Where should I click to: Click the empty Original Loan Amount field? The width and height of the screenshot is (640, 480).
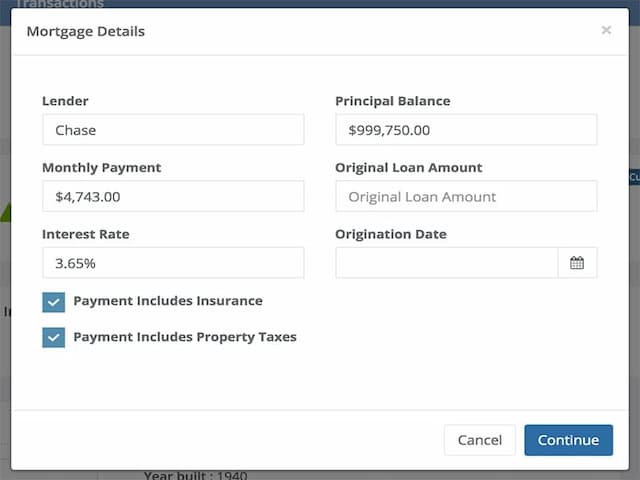tap(465, 197)
